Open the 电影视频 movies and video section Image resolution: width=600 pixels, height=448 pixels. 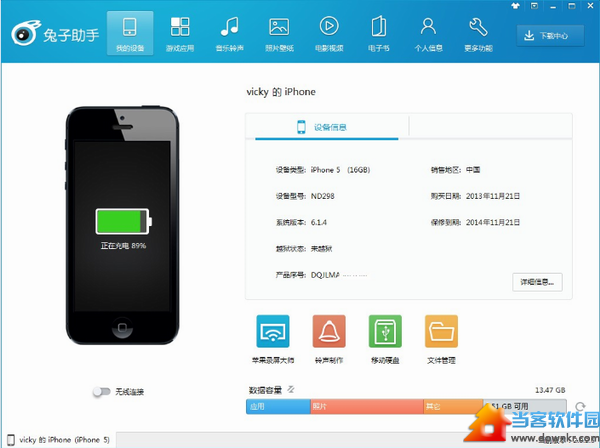(x=329, y=33)
